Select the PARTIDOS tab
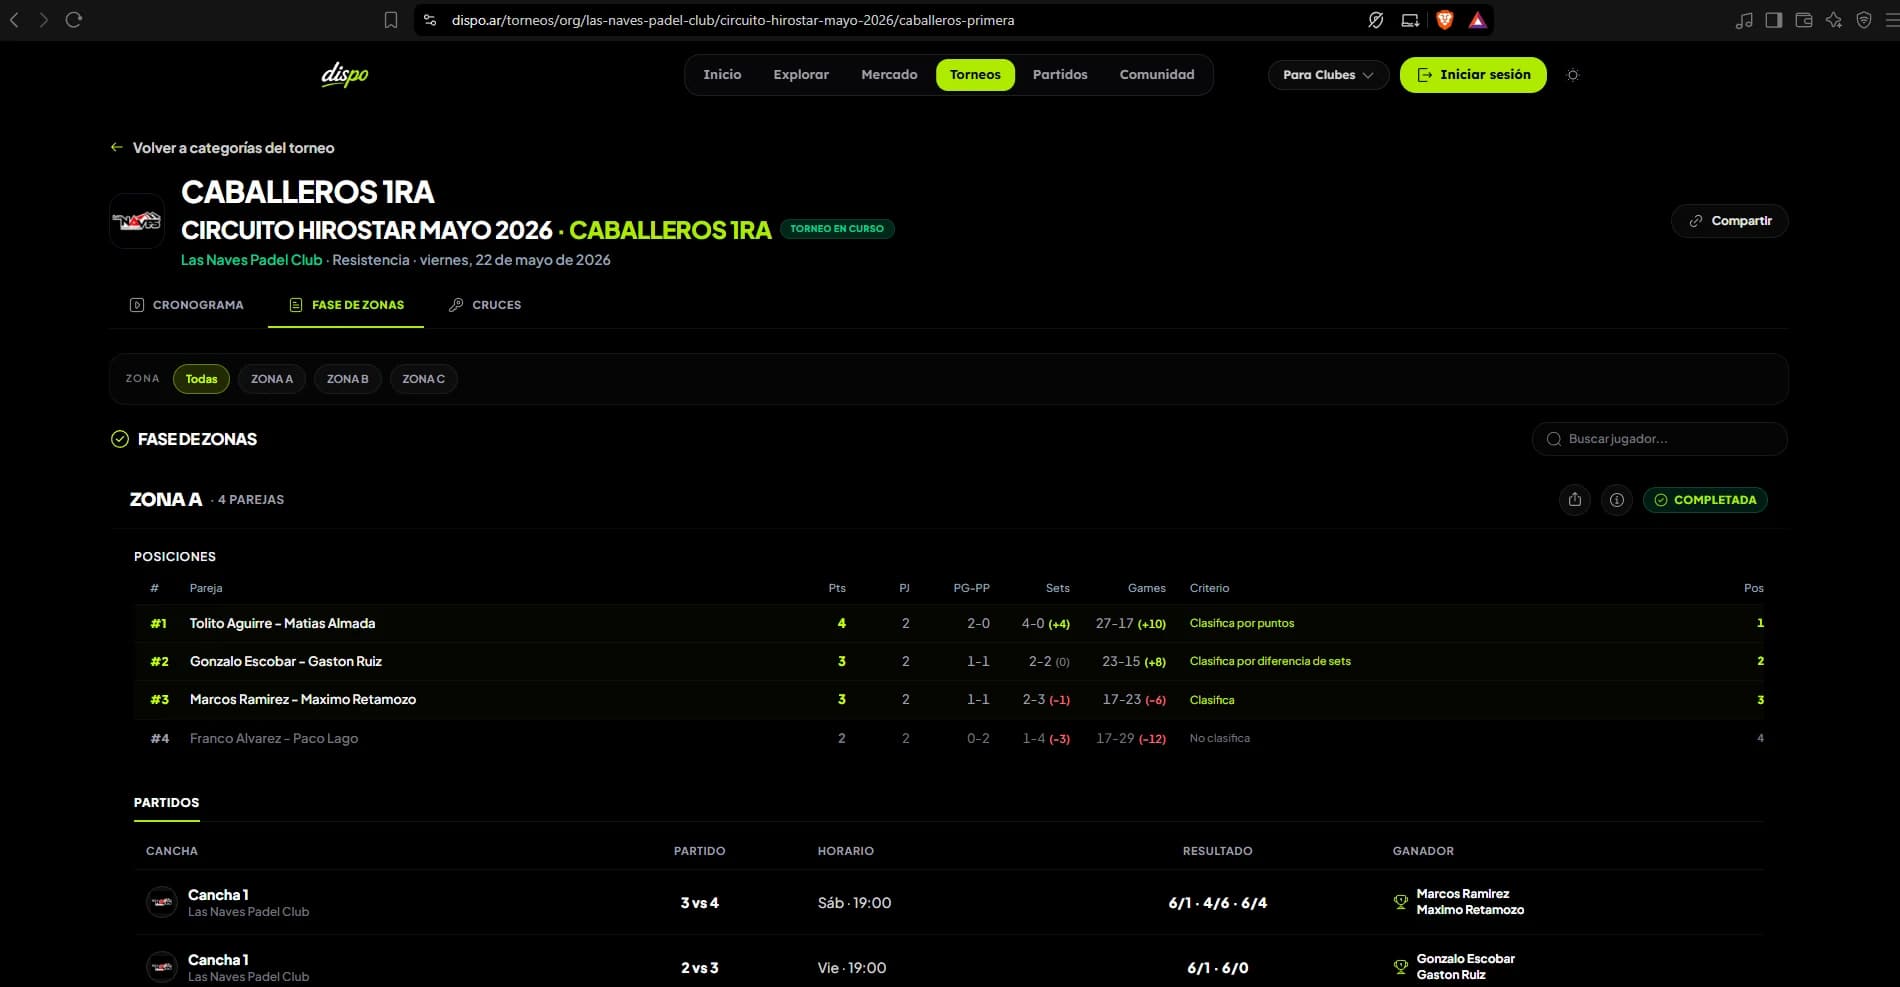This screenshot has height=987, width=1900. coord(167,803)
